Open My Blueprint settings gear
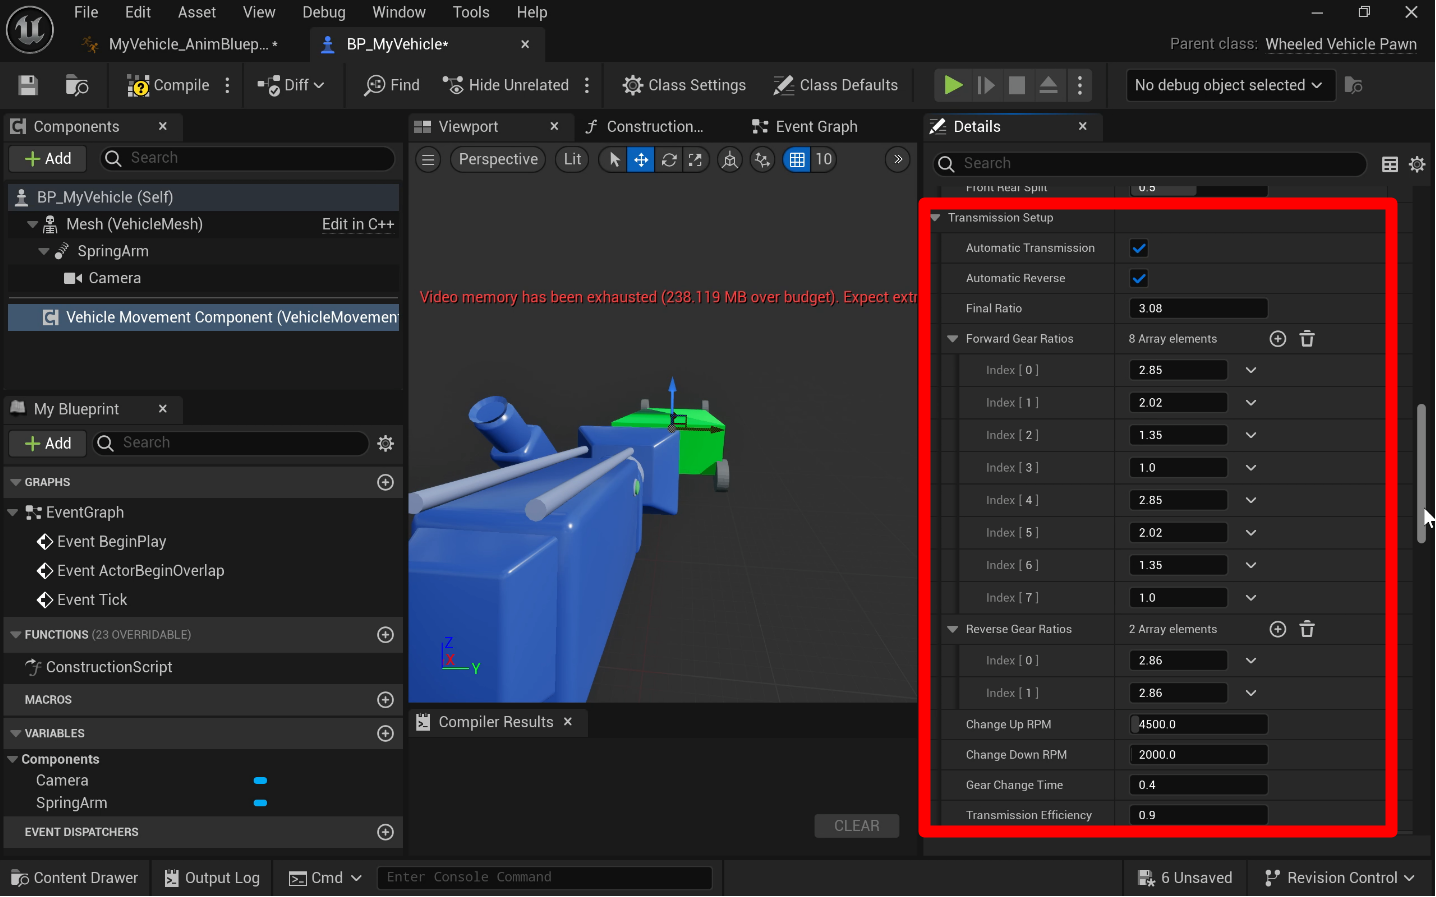This screenshot has width=1436, height=897. click(386, 443)
